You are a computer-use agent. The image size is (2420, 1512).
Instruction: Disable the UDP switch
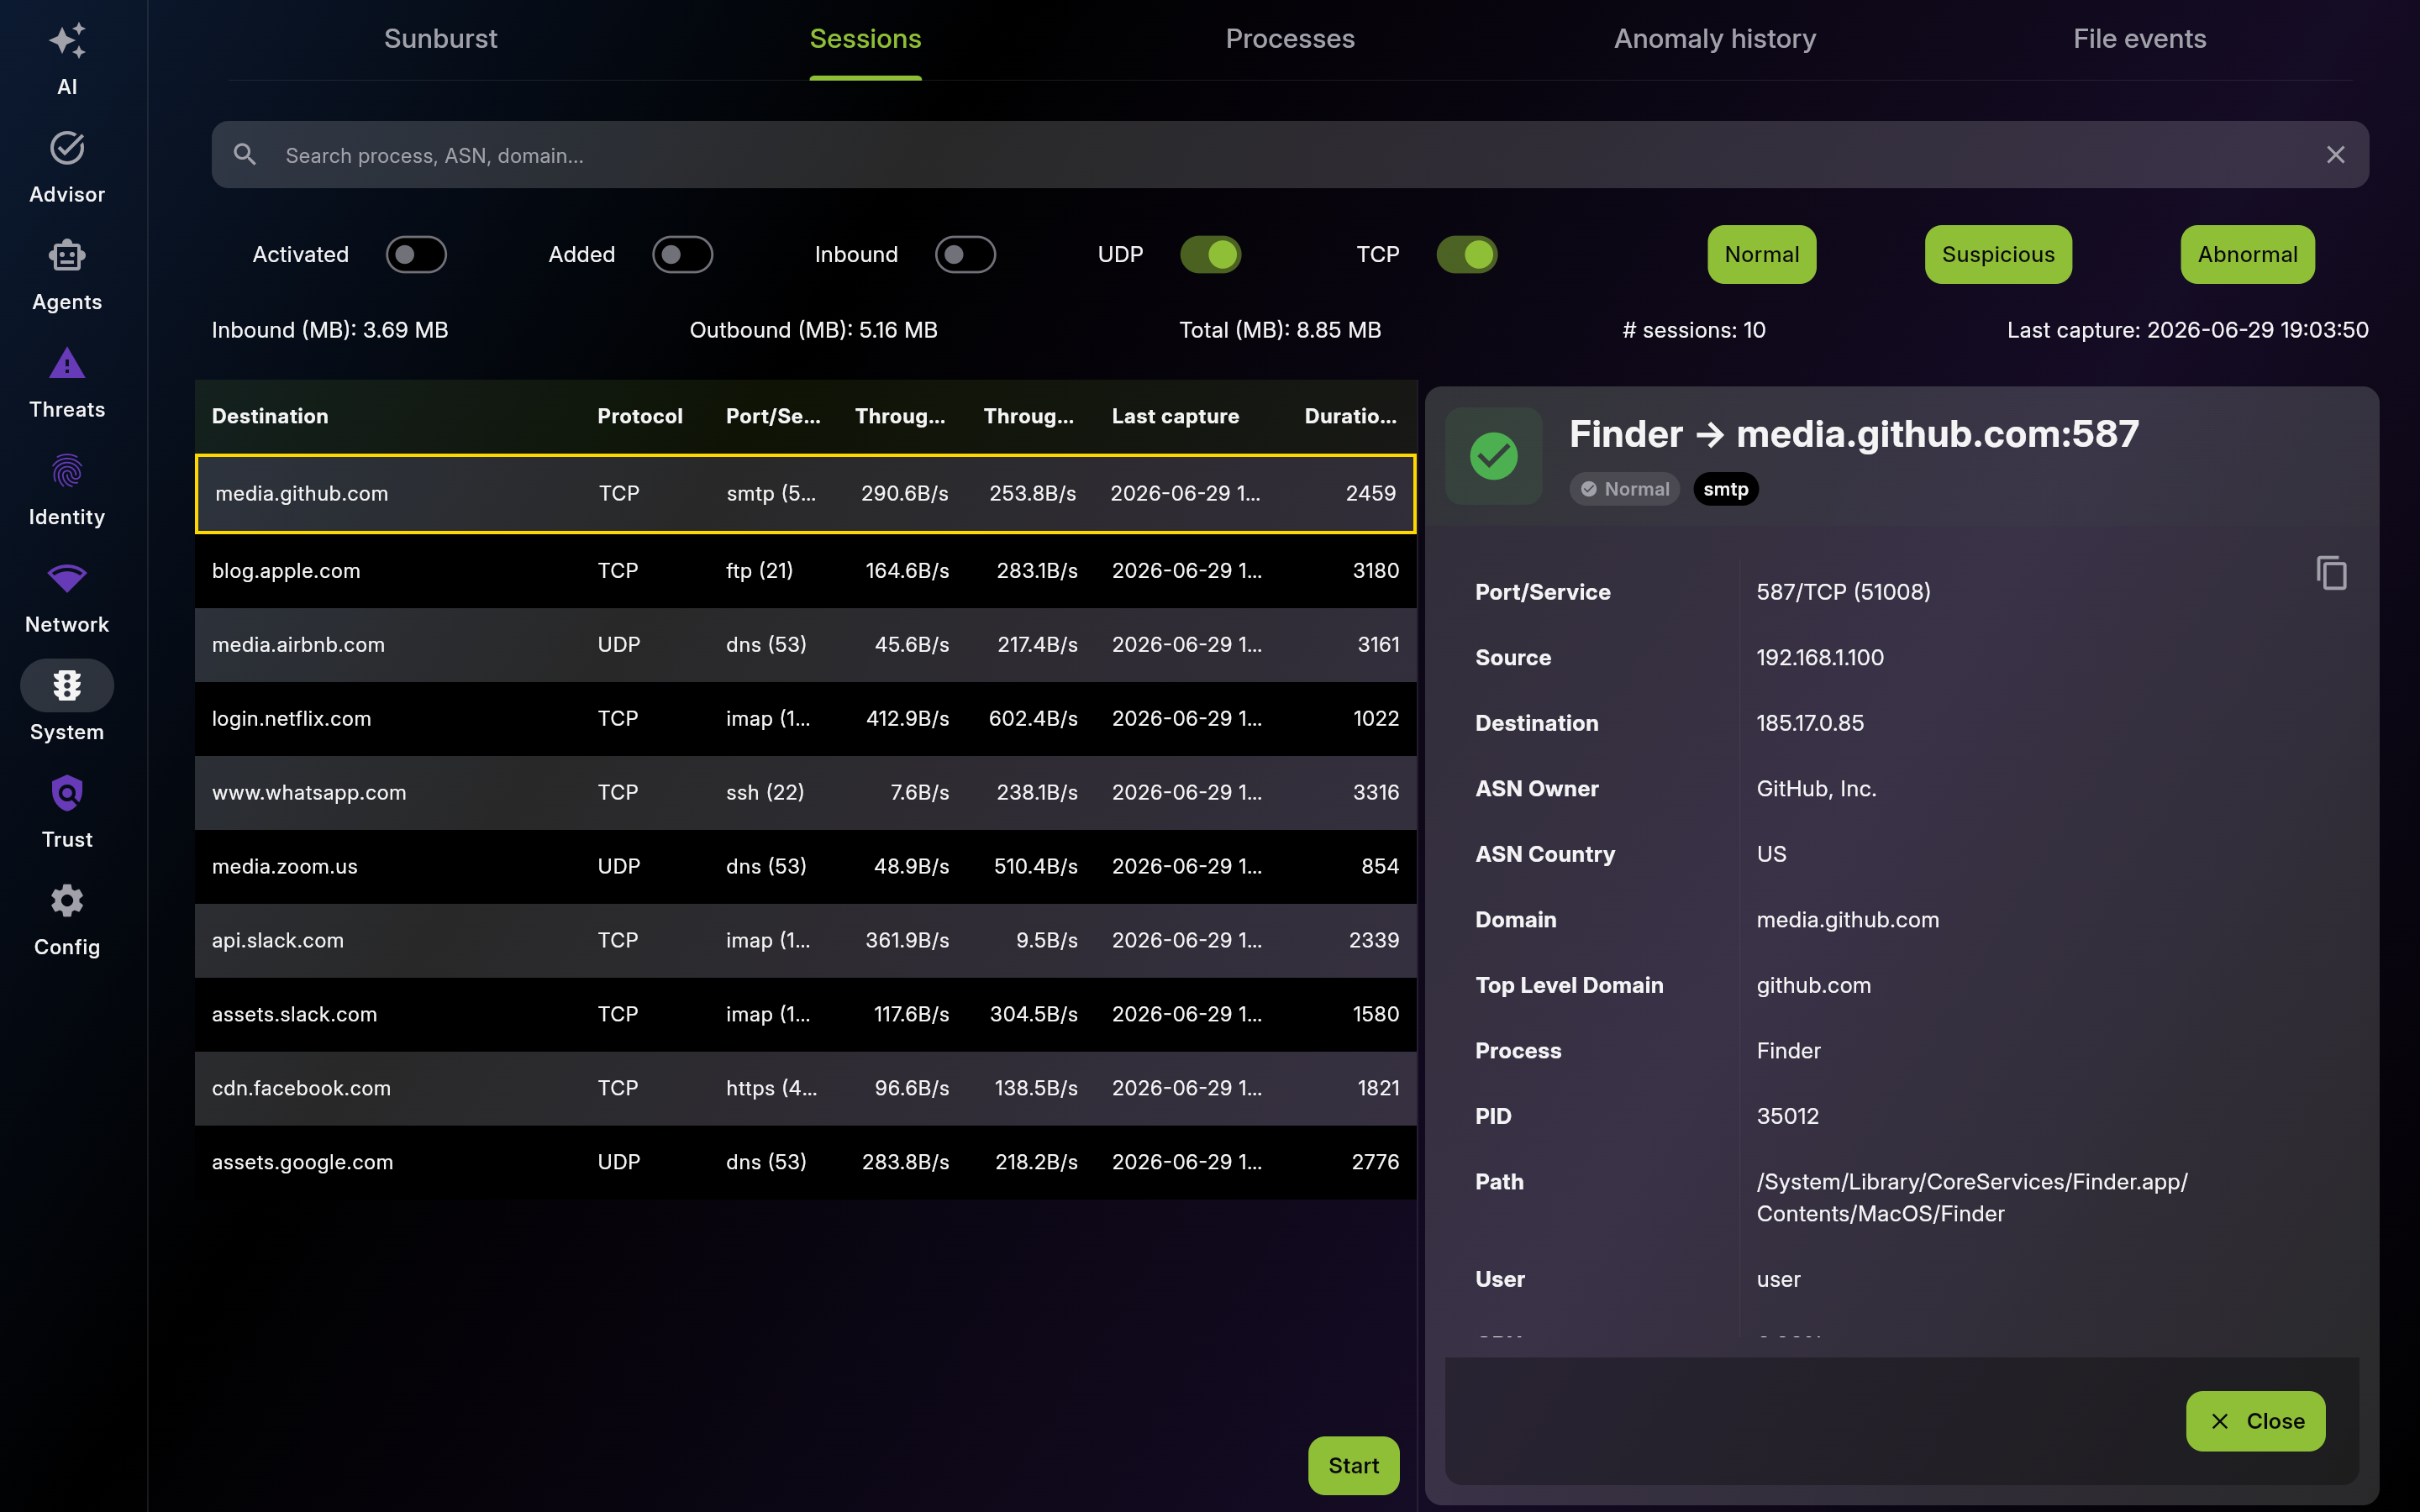pos(1210,255)
